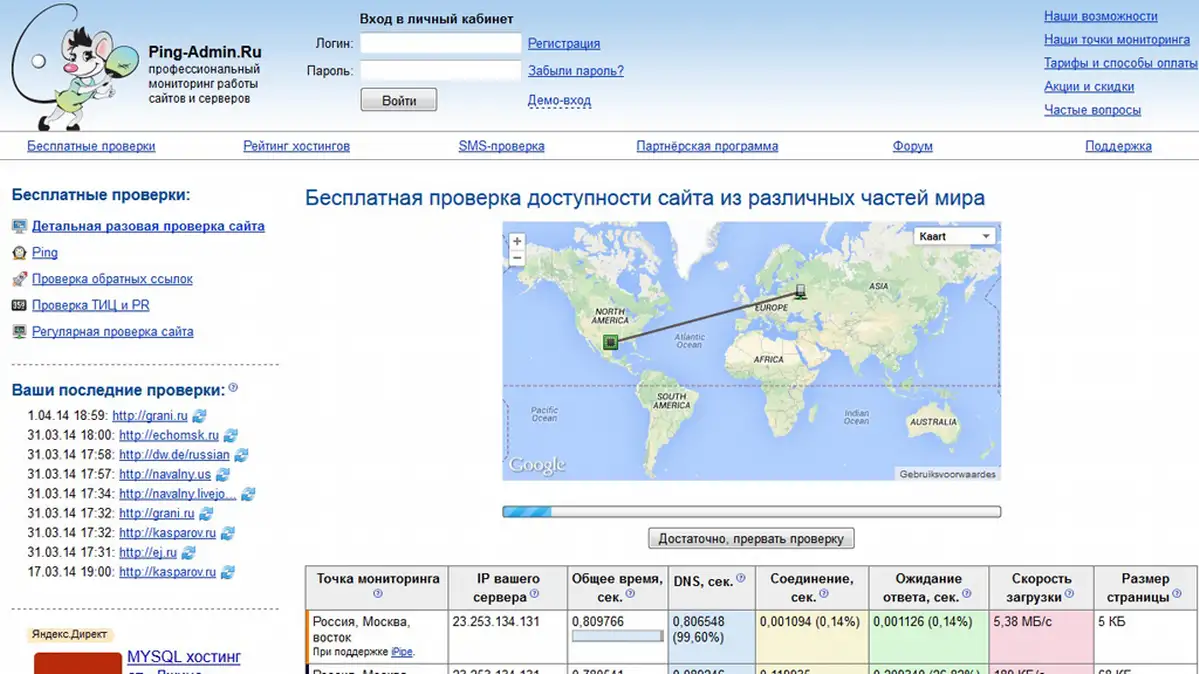Click 'Достаточно, прервать проверку' button
The height and width of the screenshot is (674, 1199).
751,539
